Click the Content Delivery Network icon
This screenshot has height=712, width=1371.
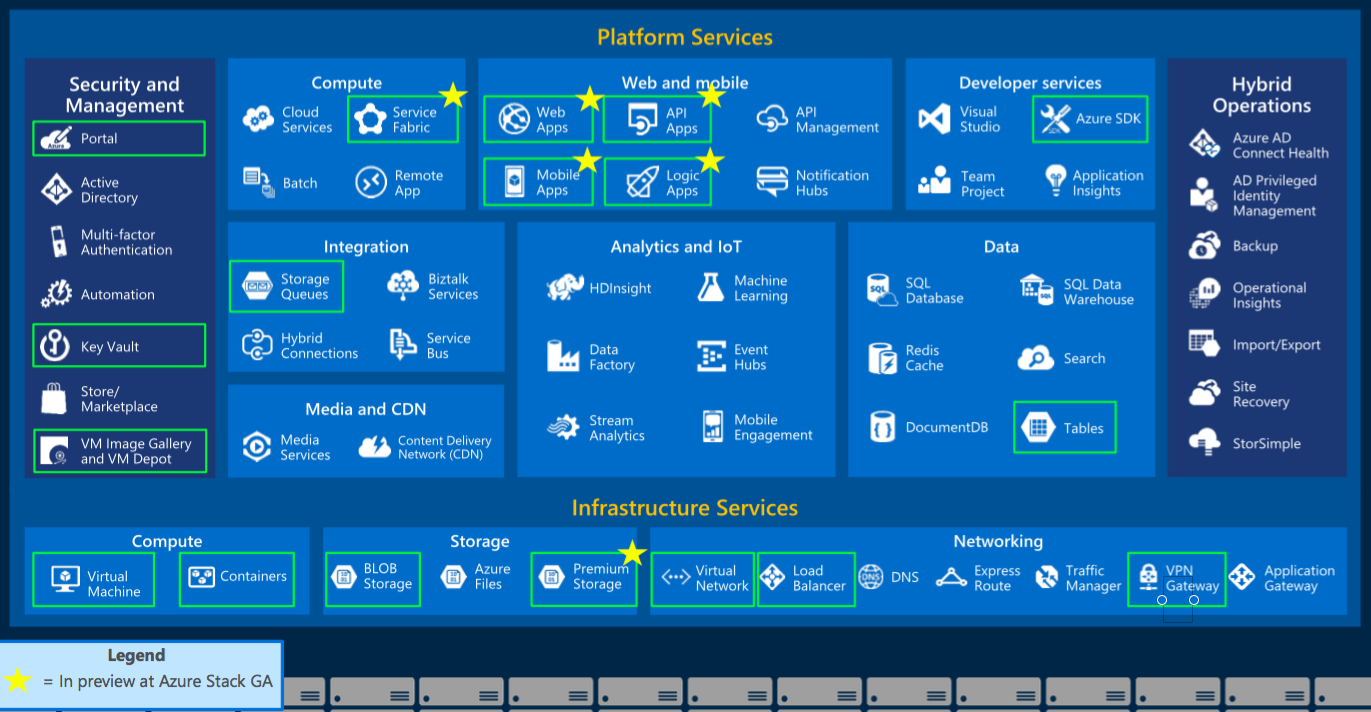[374, 446]
